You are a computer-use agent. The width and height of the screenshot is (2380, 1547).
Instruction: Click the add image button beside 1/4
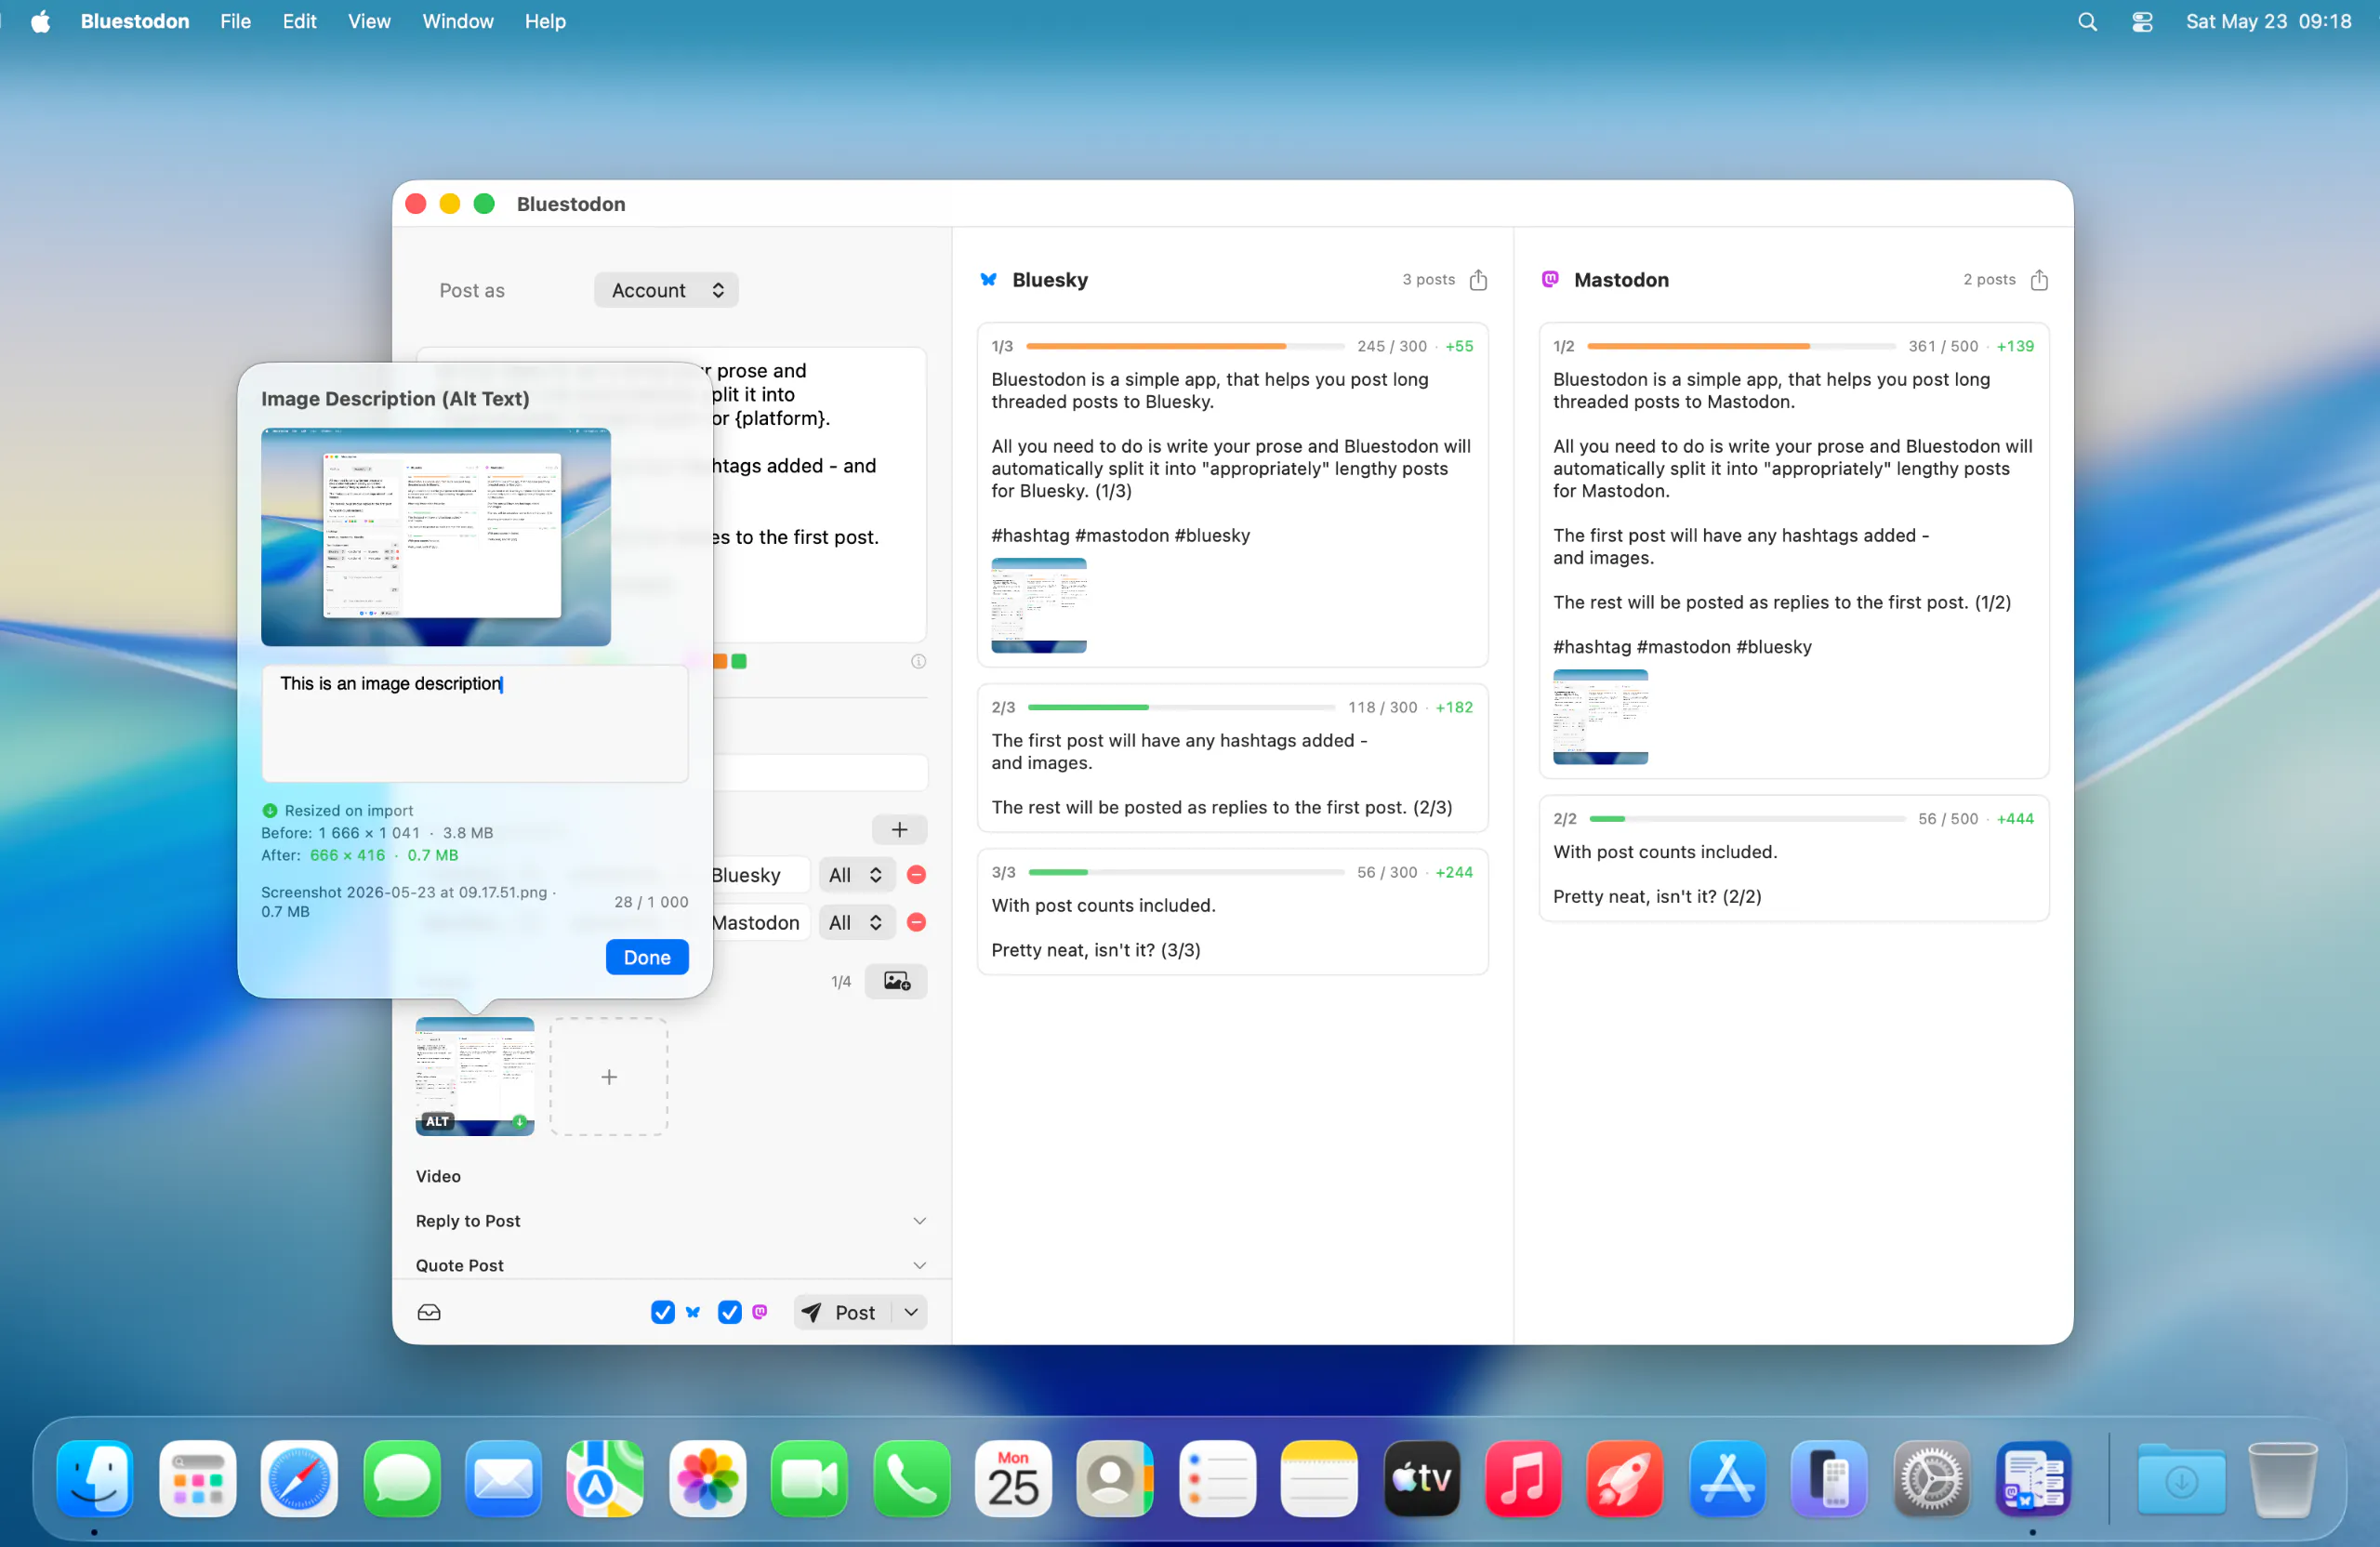(896, 981)
